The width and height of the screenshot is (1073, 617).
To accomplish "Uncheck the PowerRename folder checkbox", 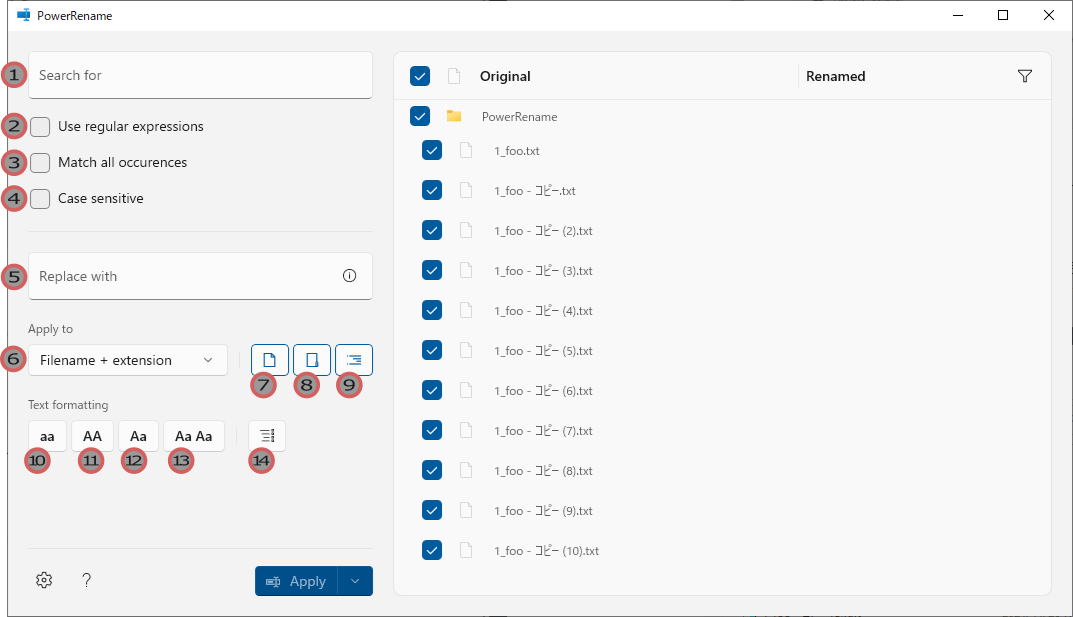I will coord(420,116).
